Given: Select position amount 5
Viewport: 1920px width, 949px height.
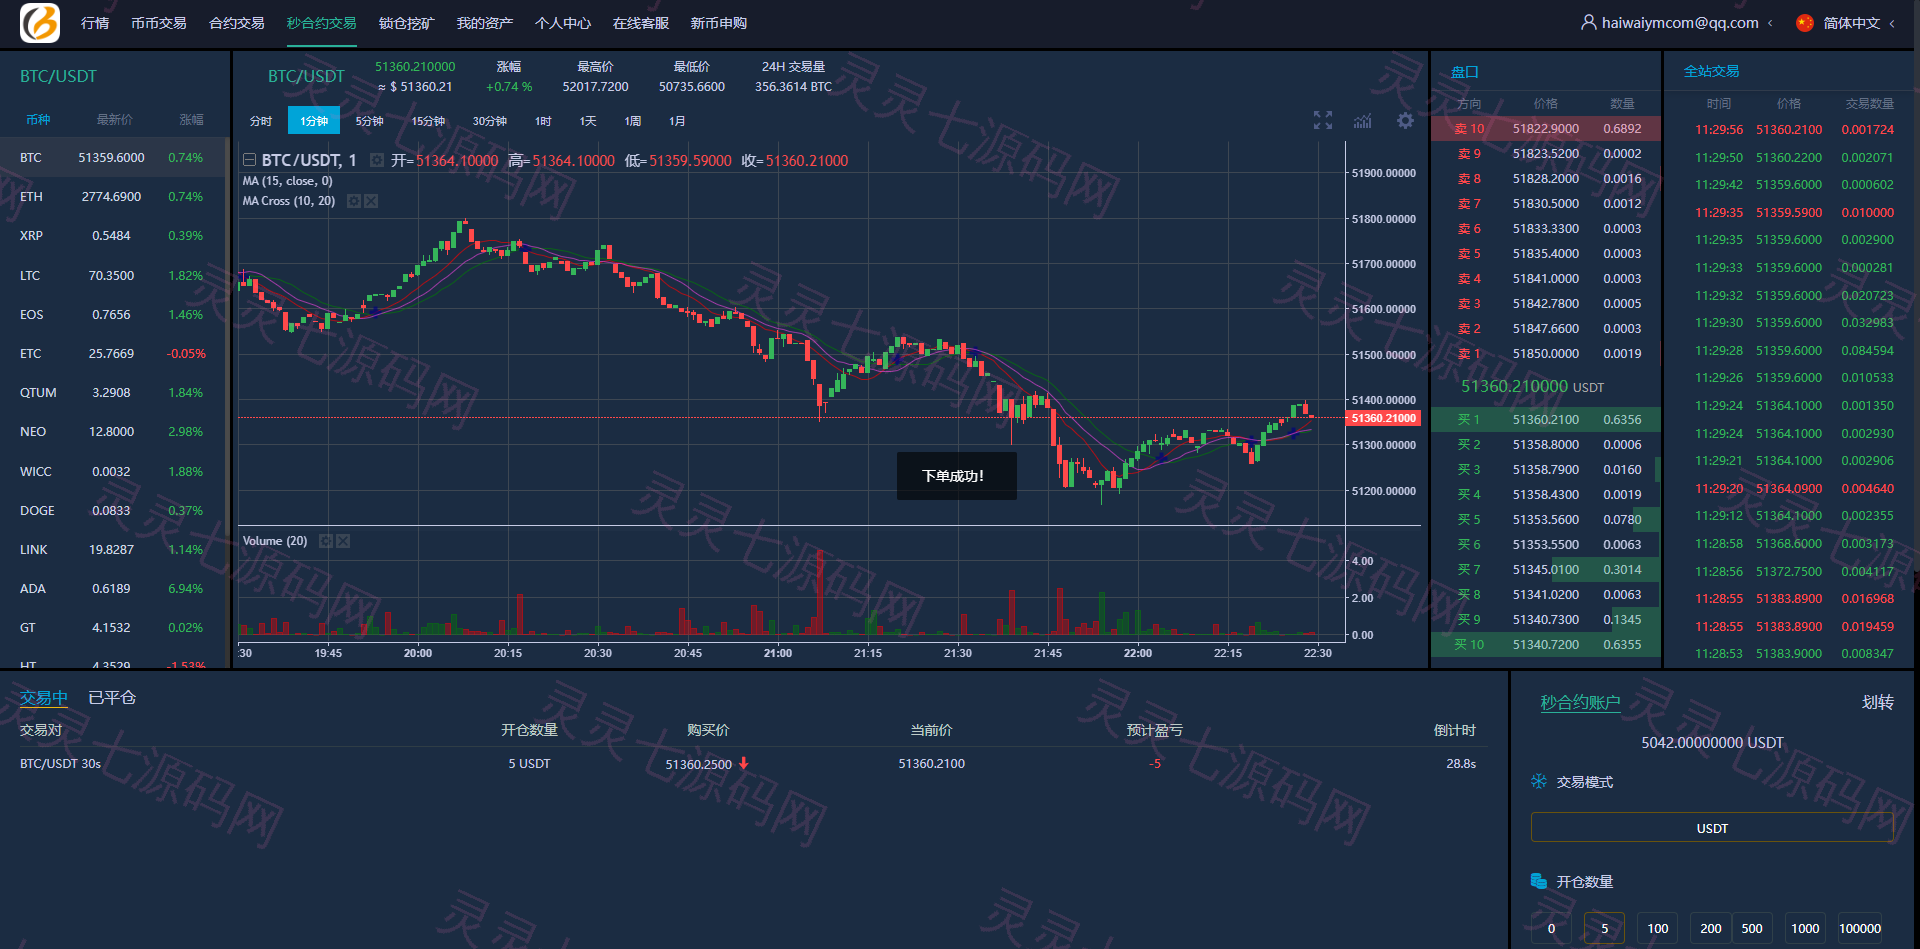Looking at the screenshot, I should 1604,928.
